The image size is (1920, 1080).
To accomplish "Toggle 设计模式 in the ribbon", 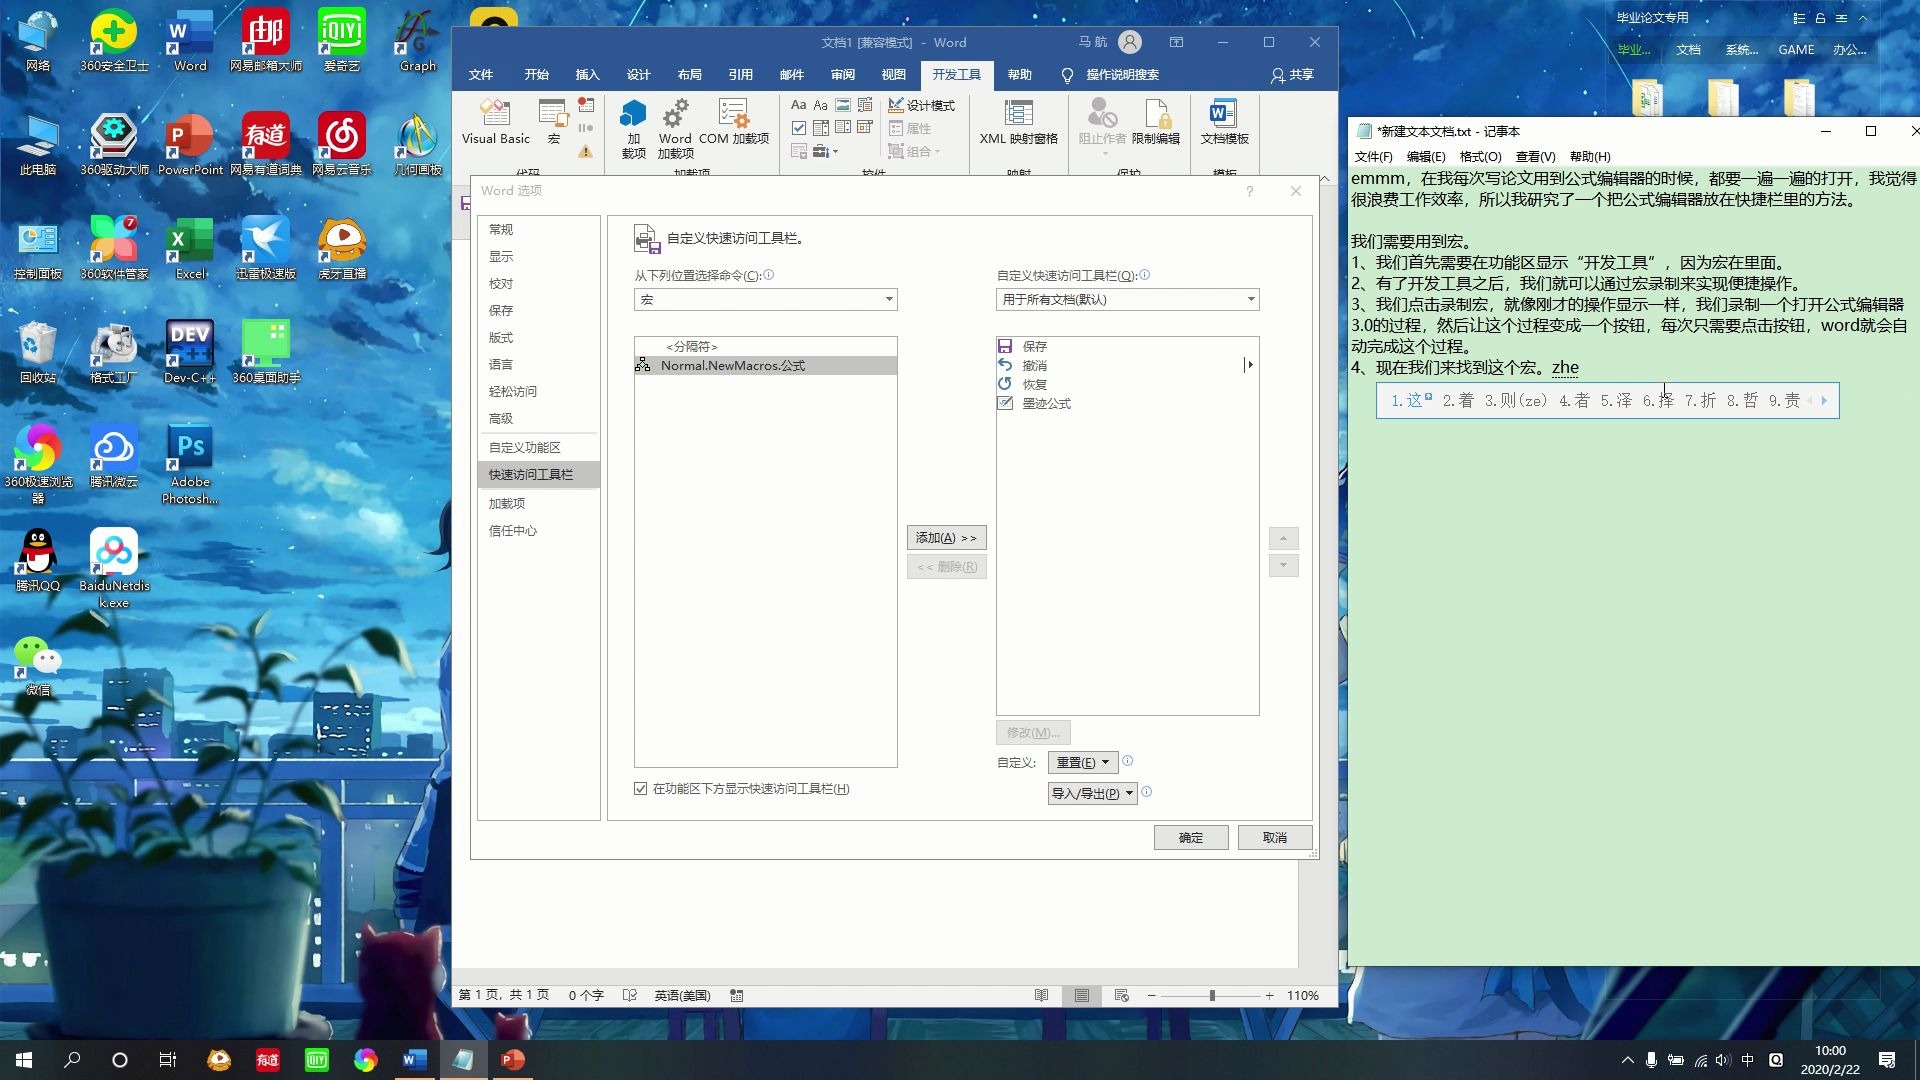I will (921, 105).
